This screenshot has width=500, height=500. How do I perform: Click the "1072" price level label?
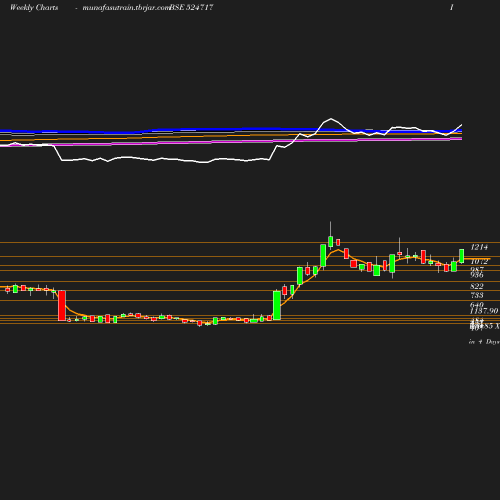coord(479,261)
